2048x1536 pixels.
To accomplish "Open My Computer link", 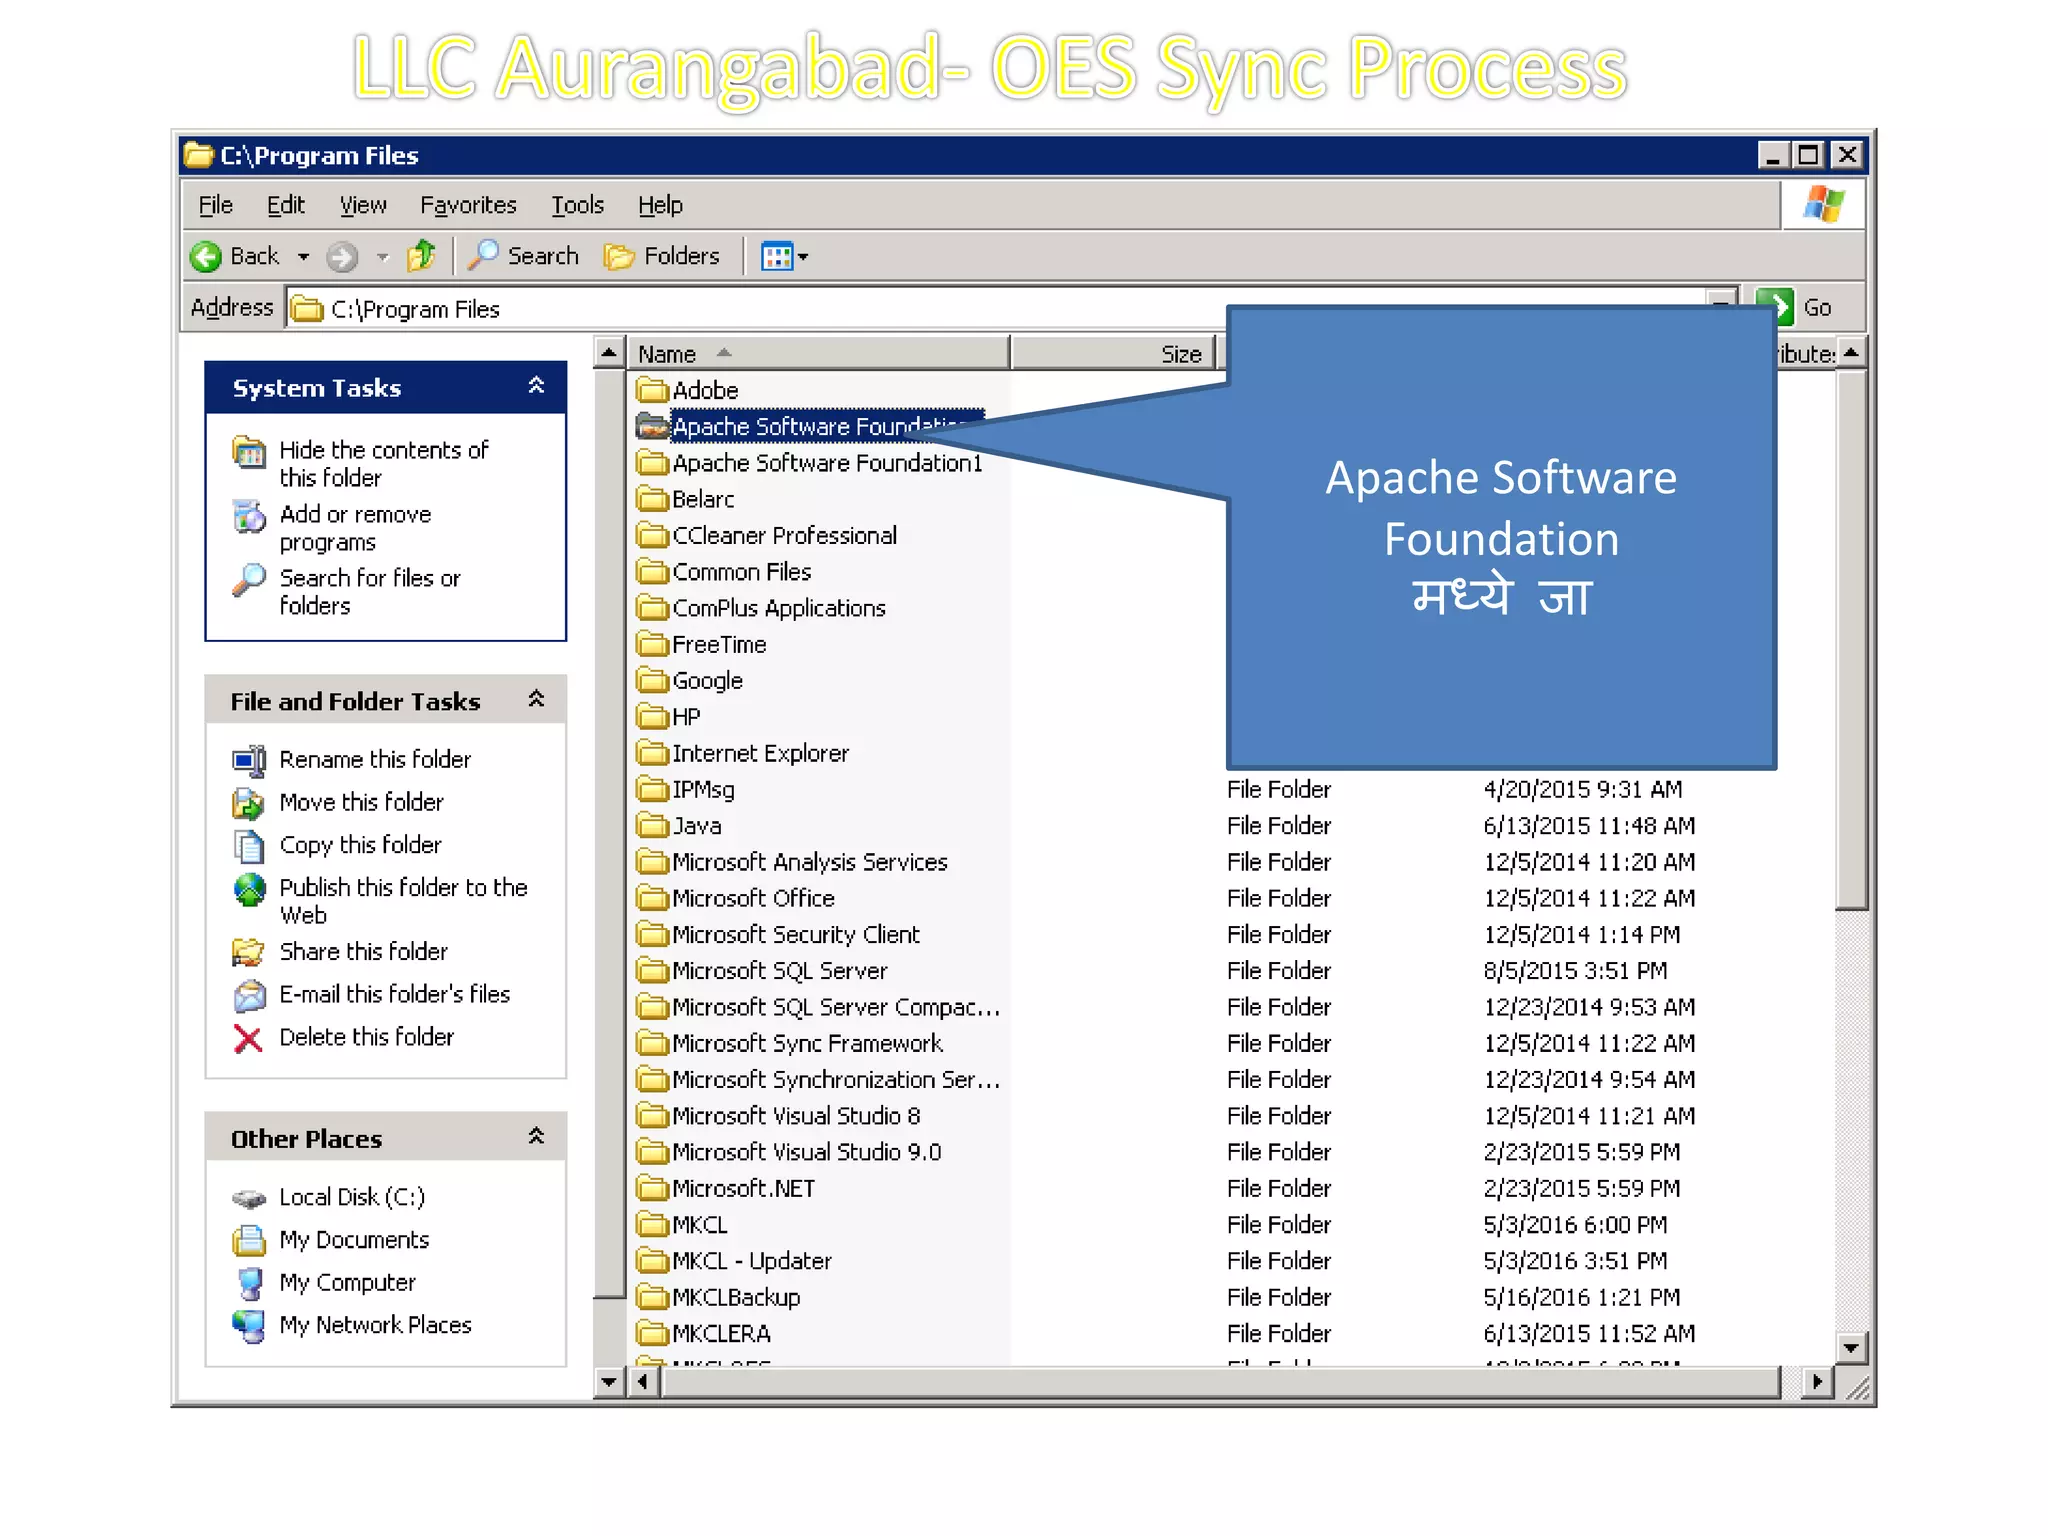I will [347, 1283].
